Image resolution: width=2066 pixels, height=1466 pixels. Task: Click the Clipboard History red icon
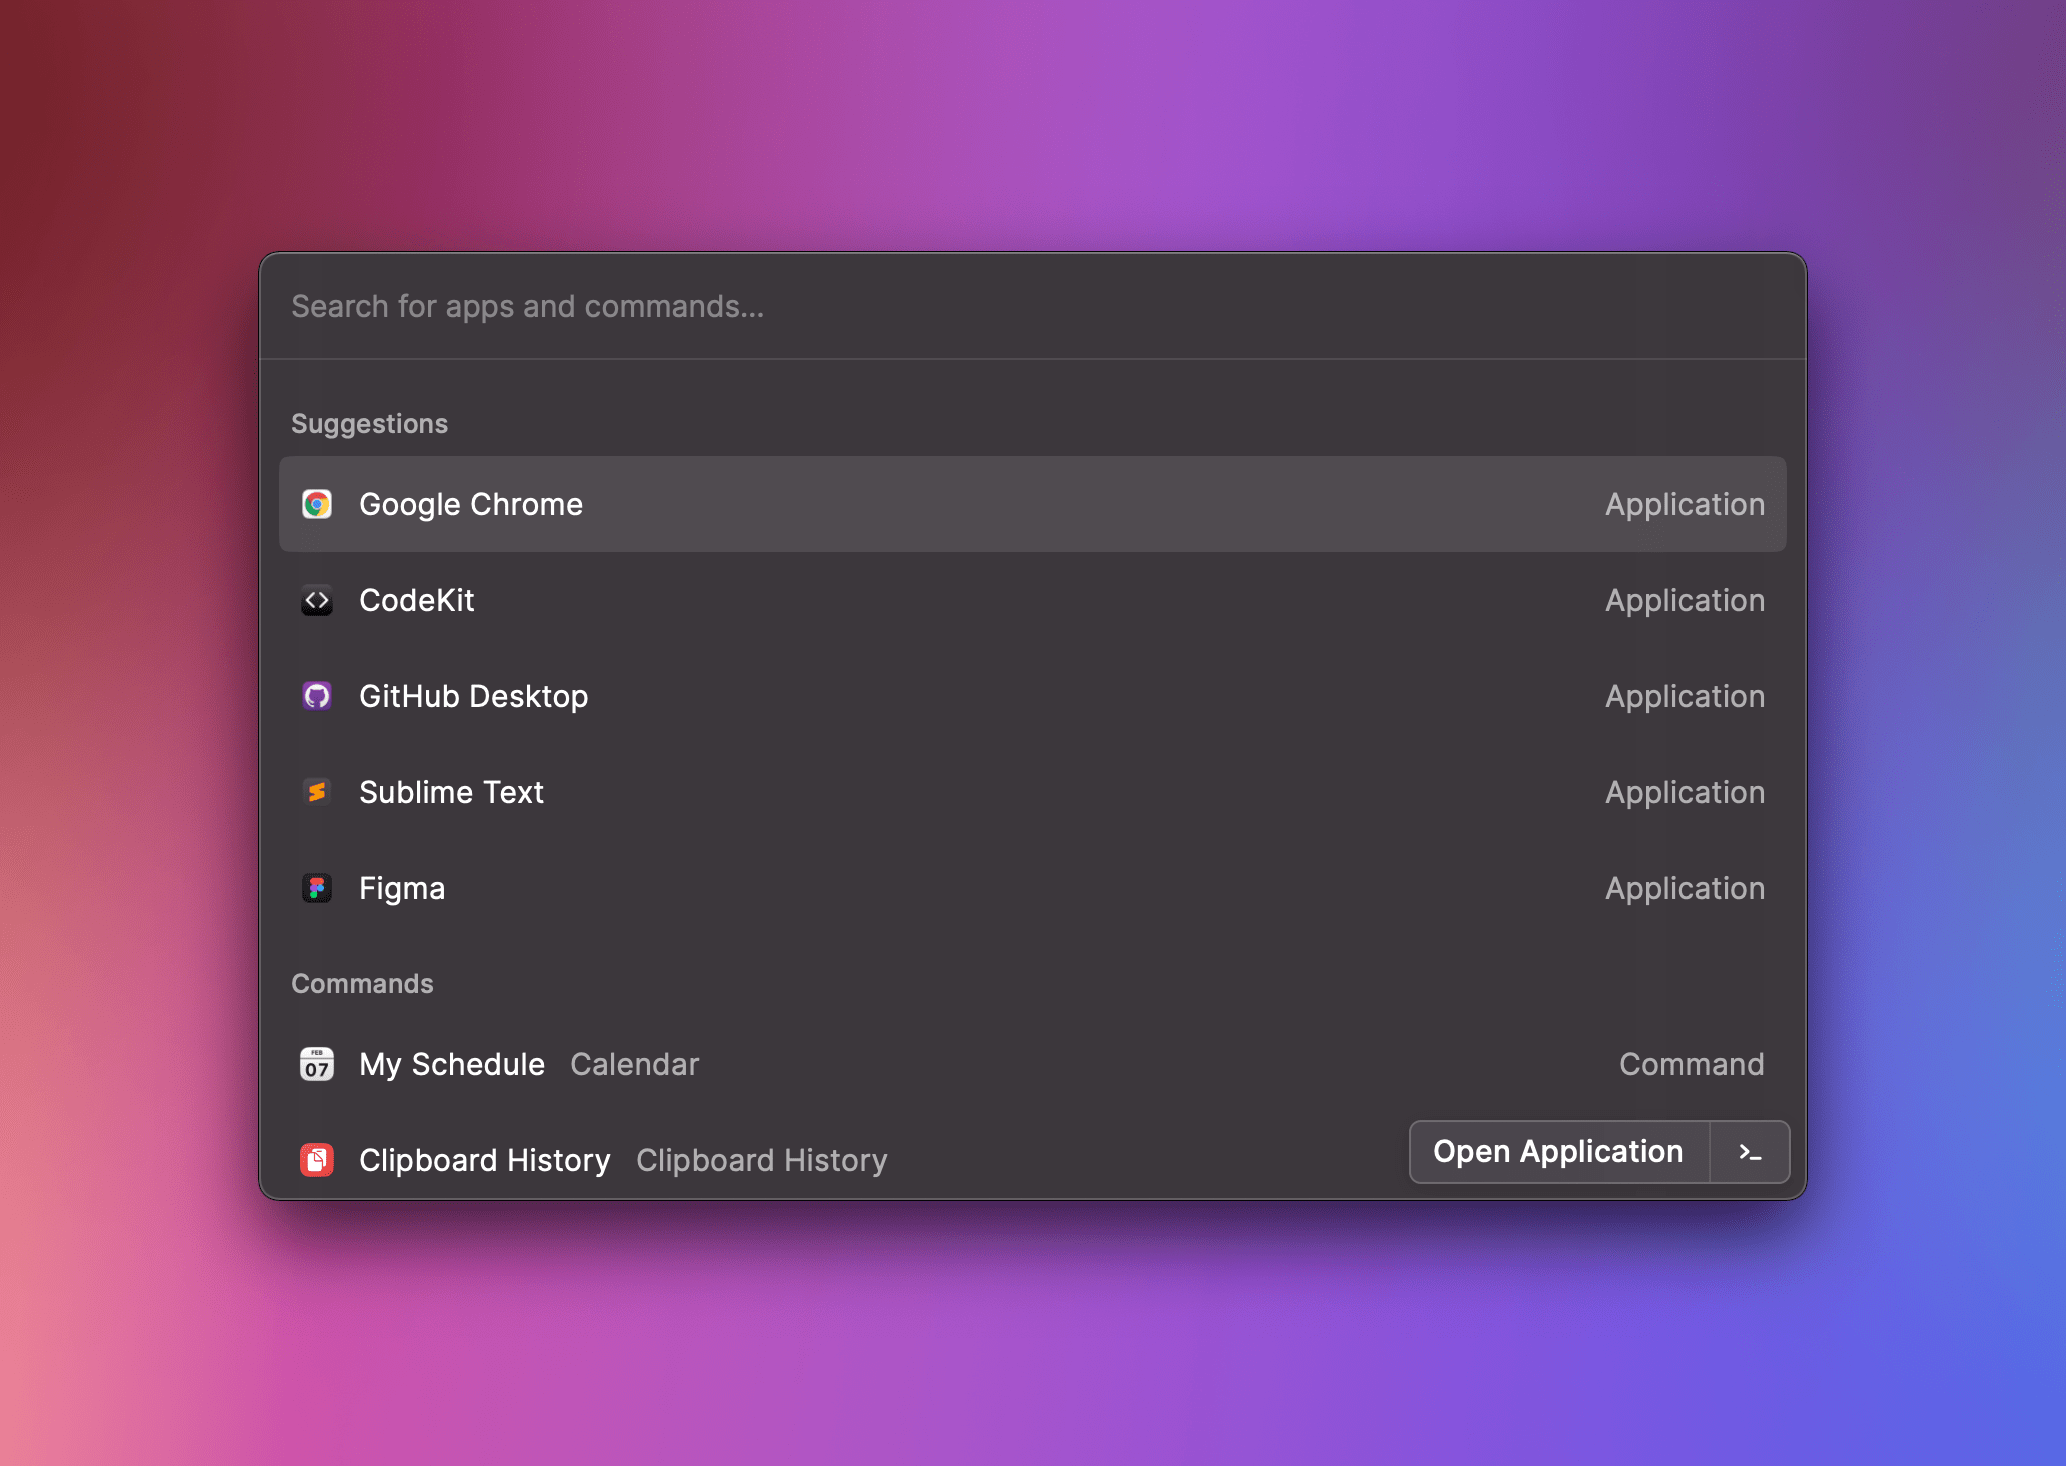[x=317, y=1160]
